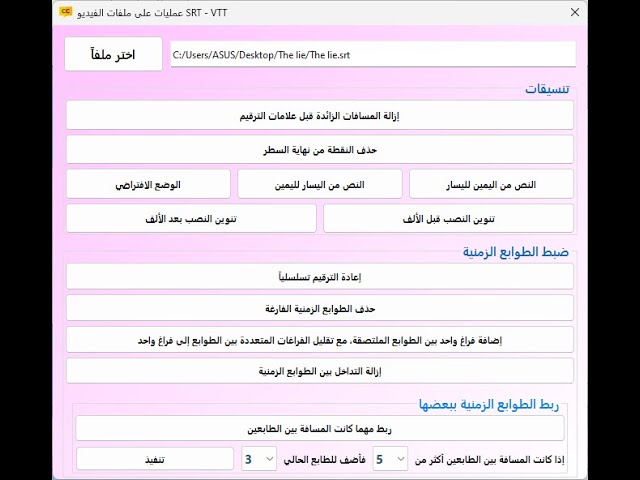Run إعادة الترقيم تسلسلياً renumbering button

click(x=320, y=277)
